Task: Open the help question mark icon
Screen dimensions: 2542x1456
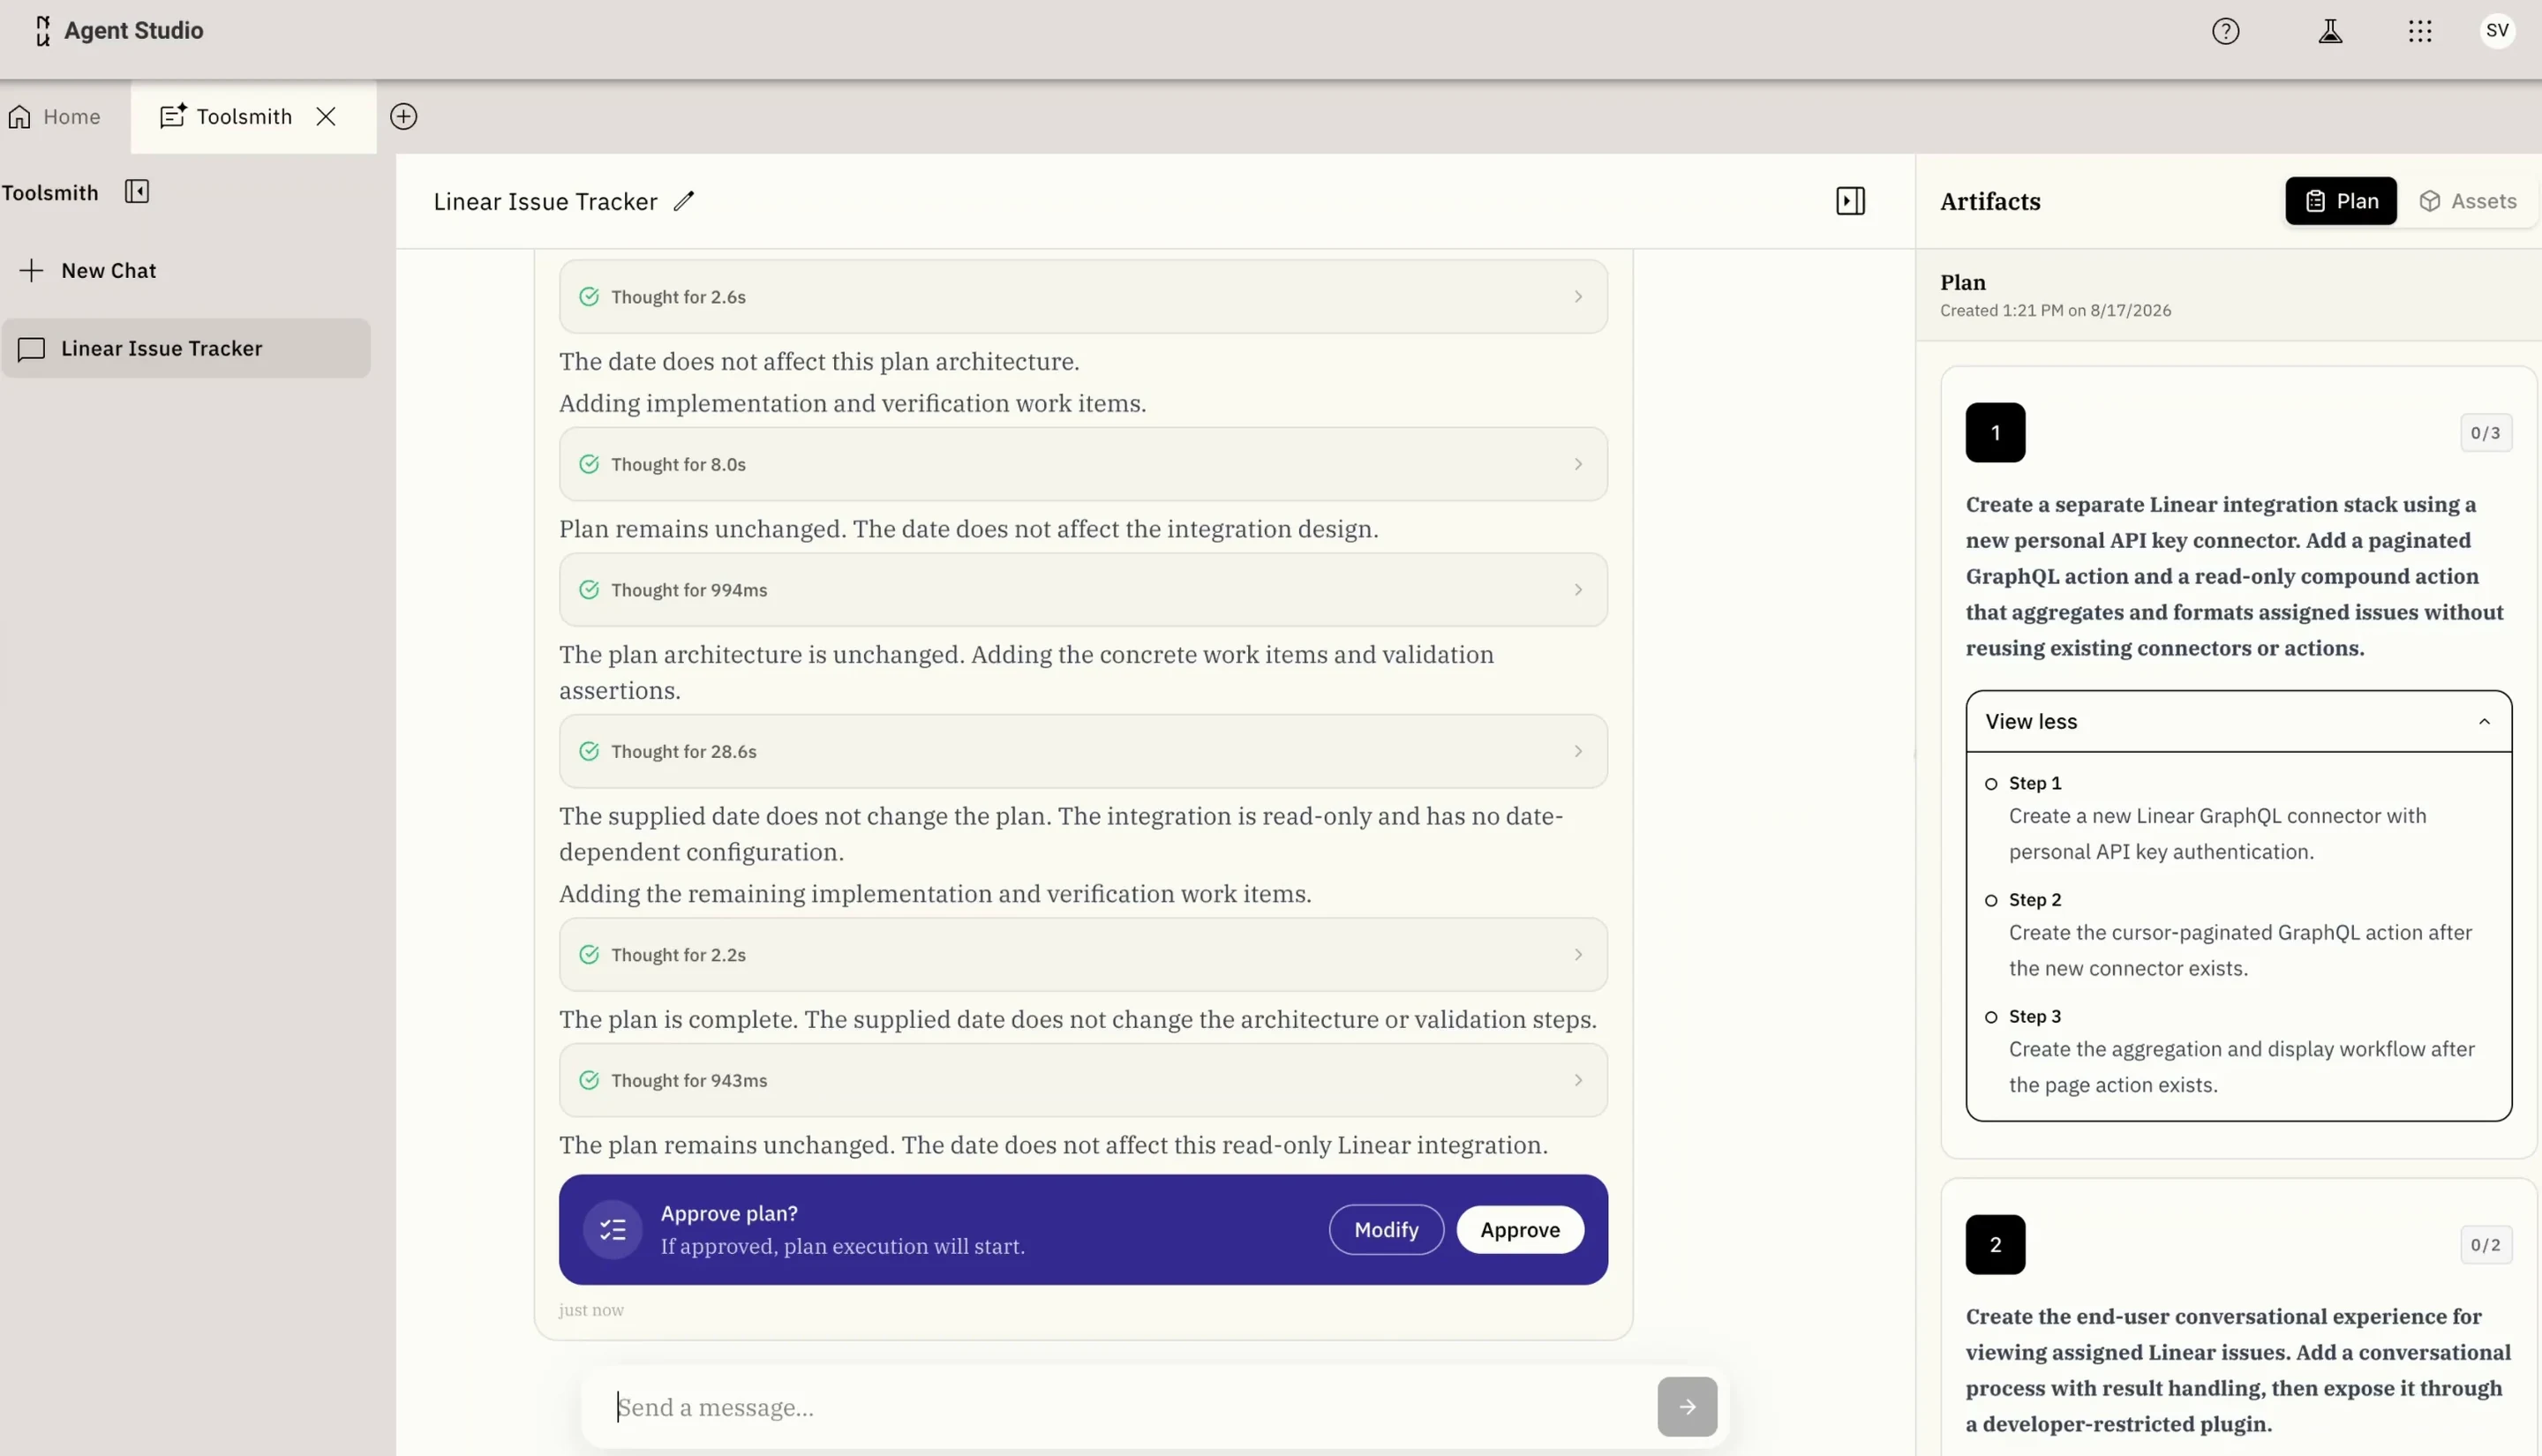Action: tap(2225, 31)
